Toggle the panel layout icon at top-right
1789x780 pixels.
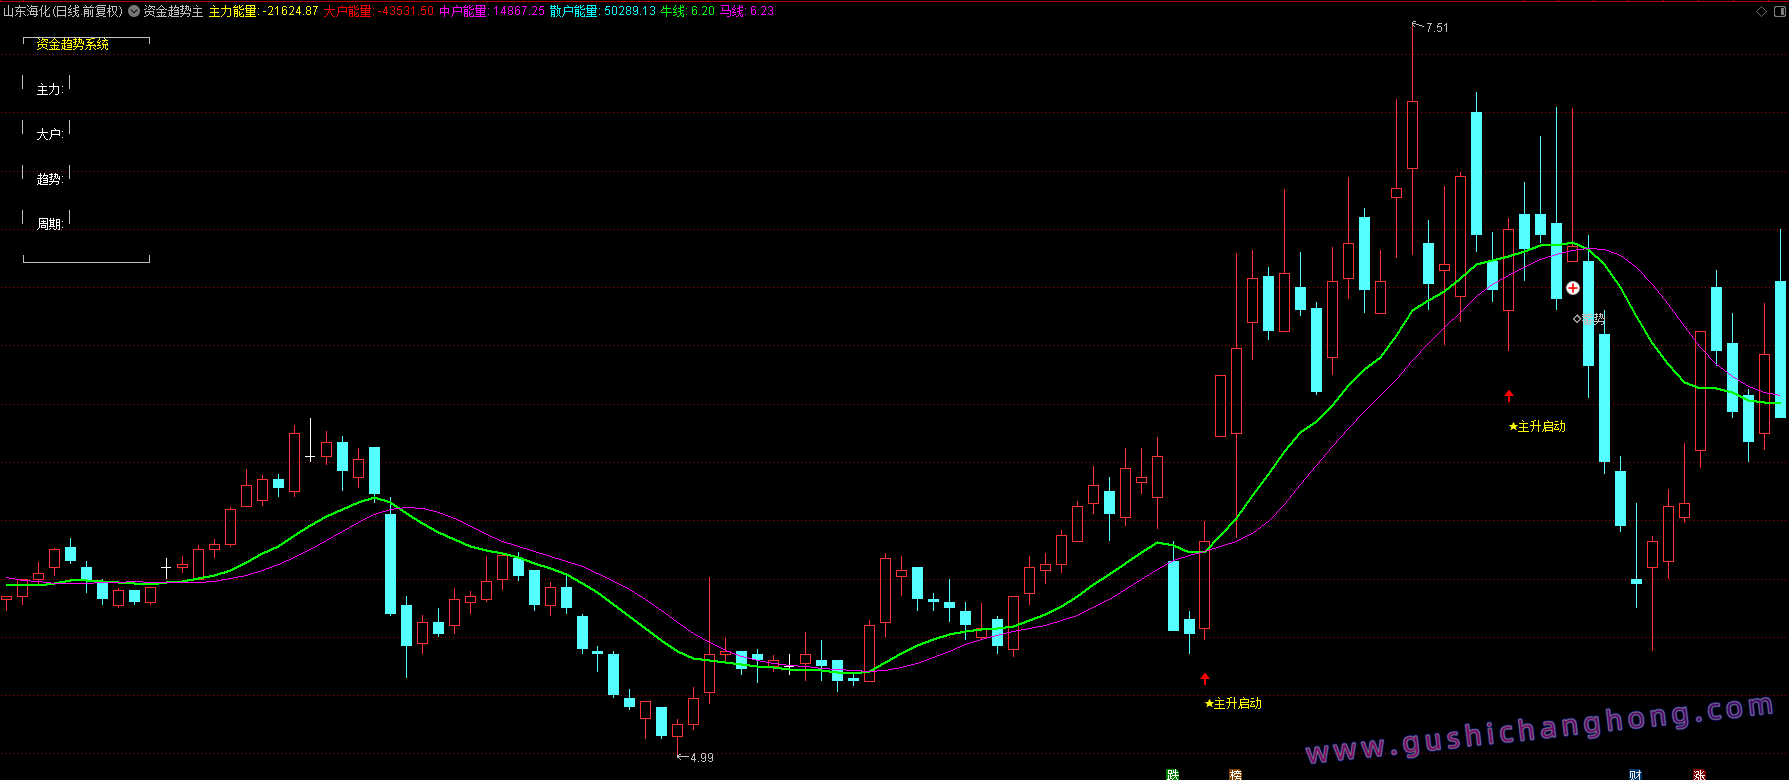pos(1778,11)
